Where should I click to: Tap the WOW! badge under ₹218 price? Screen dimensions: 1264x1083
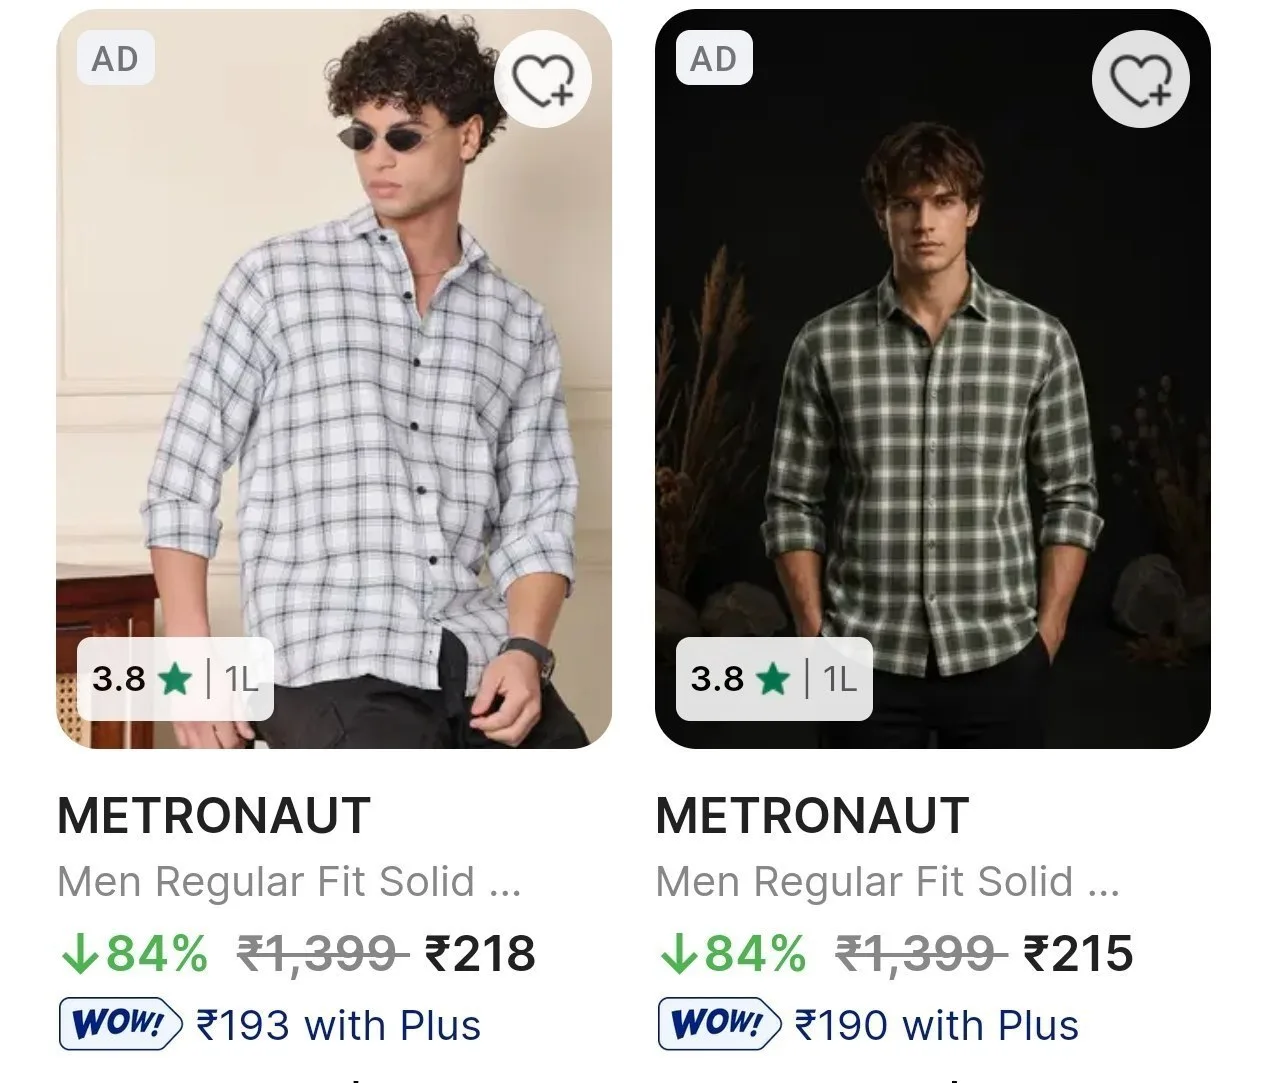pyautogui.click(x=121, y=1024)
